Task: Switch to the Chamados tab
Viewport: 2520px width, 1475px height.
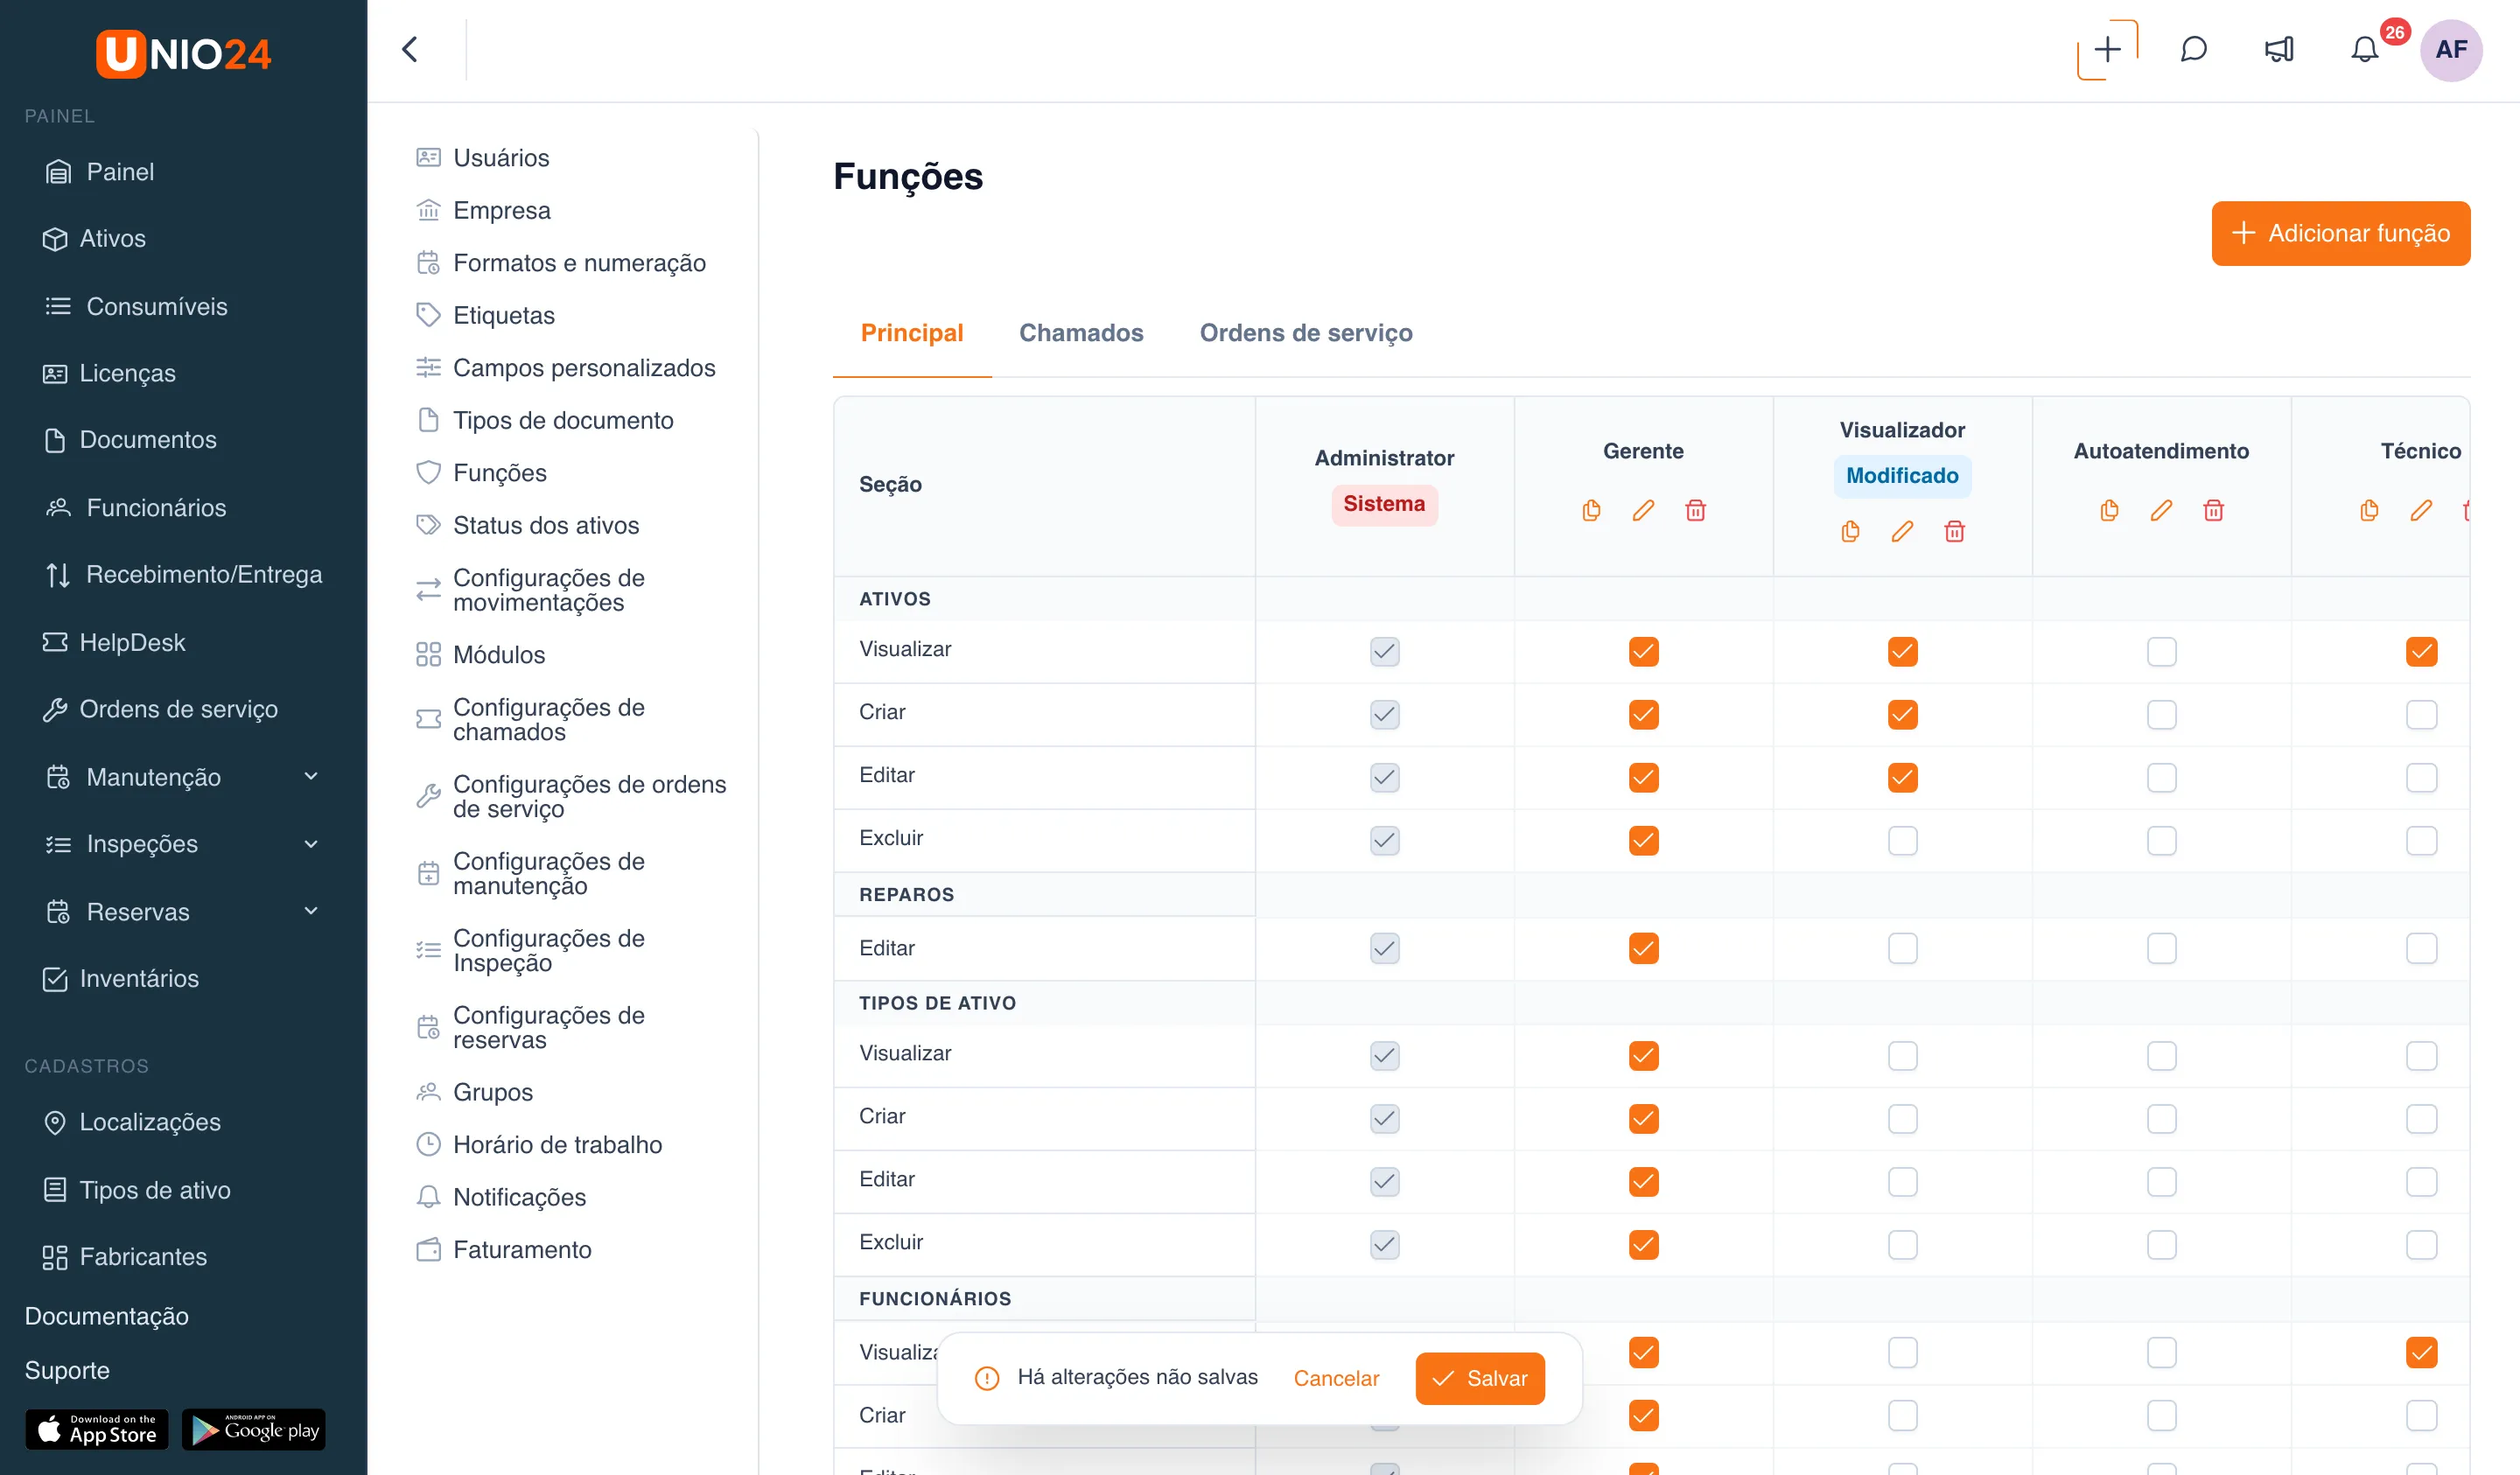Action: (x=1081, y=333)
